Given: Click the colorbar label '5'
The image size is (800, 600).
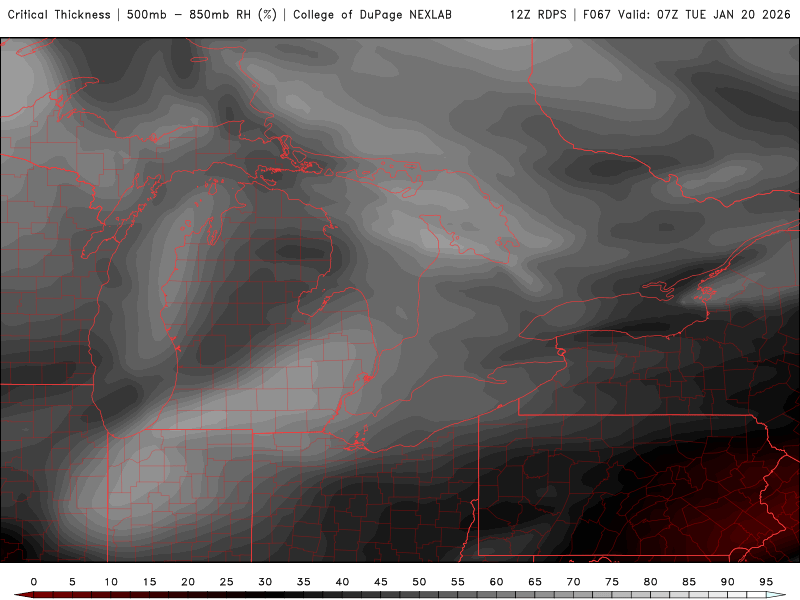Looking at the screenshot, I should (72, 582).
